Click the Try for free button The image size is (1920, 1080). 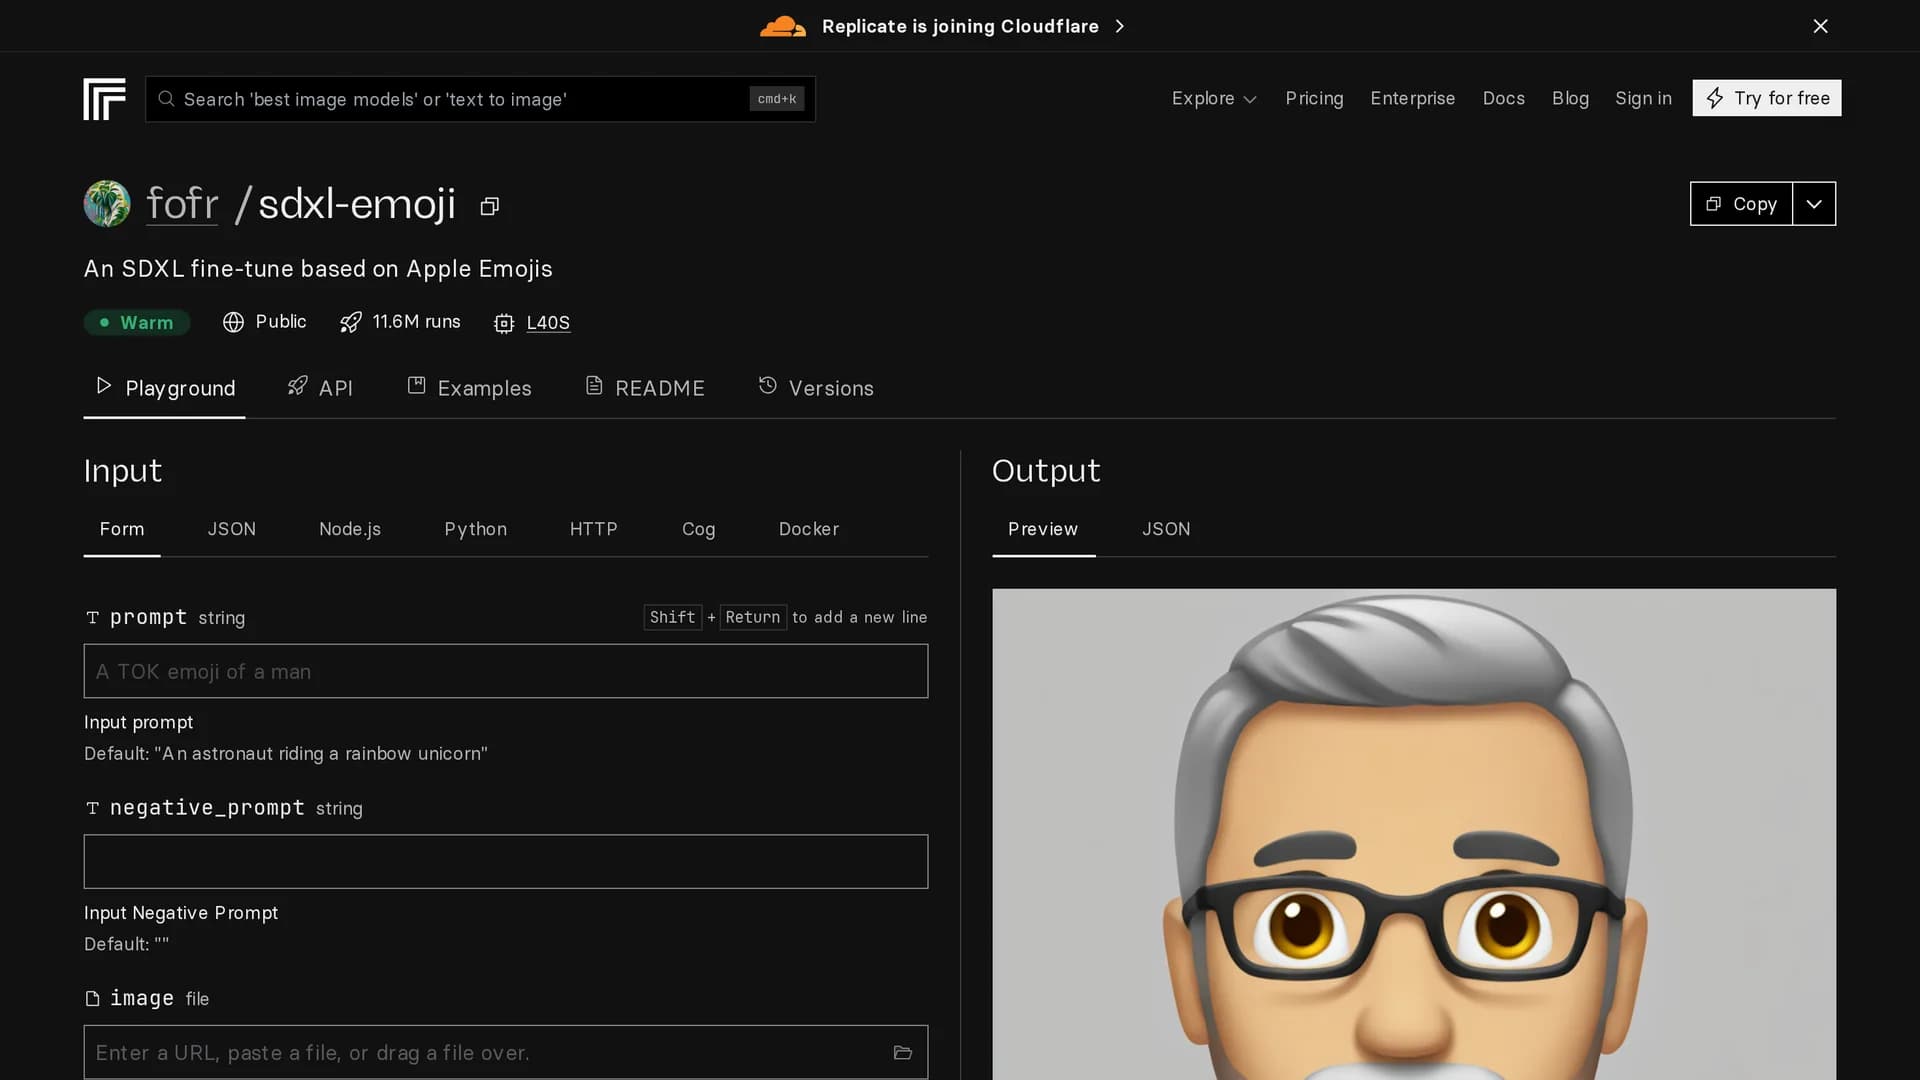coord(1766,98)
